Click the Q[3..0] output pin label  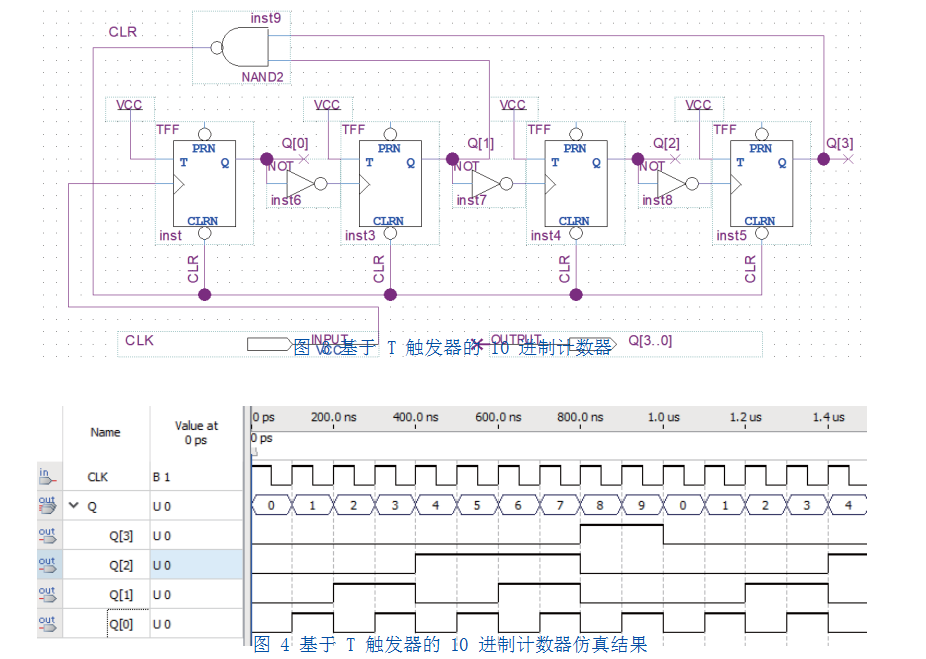coord(650,341)
